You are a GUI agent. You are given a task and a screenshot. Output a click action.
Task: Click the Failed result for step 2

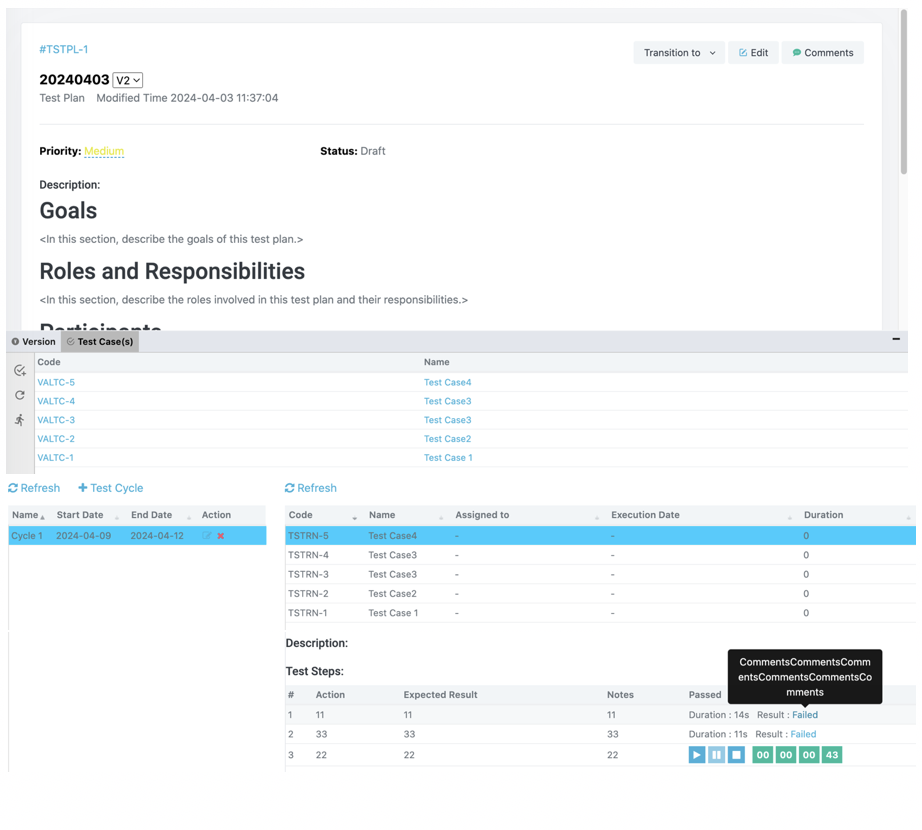point(803,734)
